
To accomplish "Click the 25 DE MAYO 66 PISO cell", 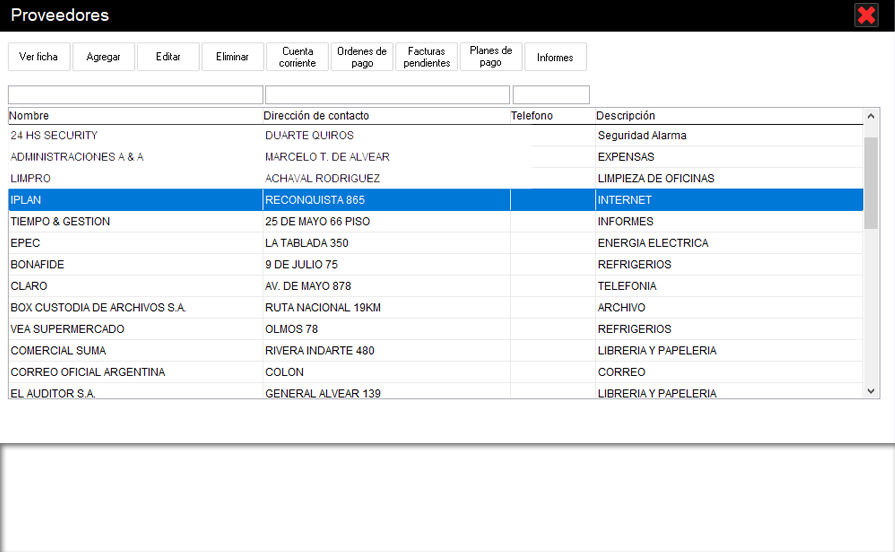I will 386,221.
